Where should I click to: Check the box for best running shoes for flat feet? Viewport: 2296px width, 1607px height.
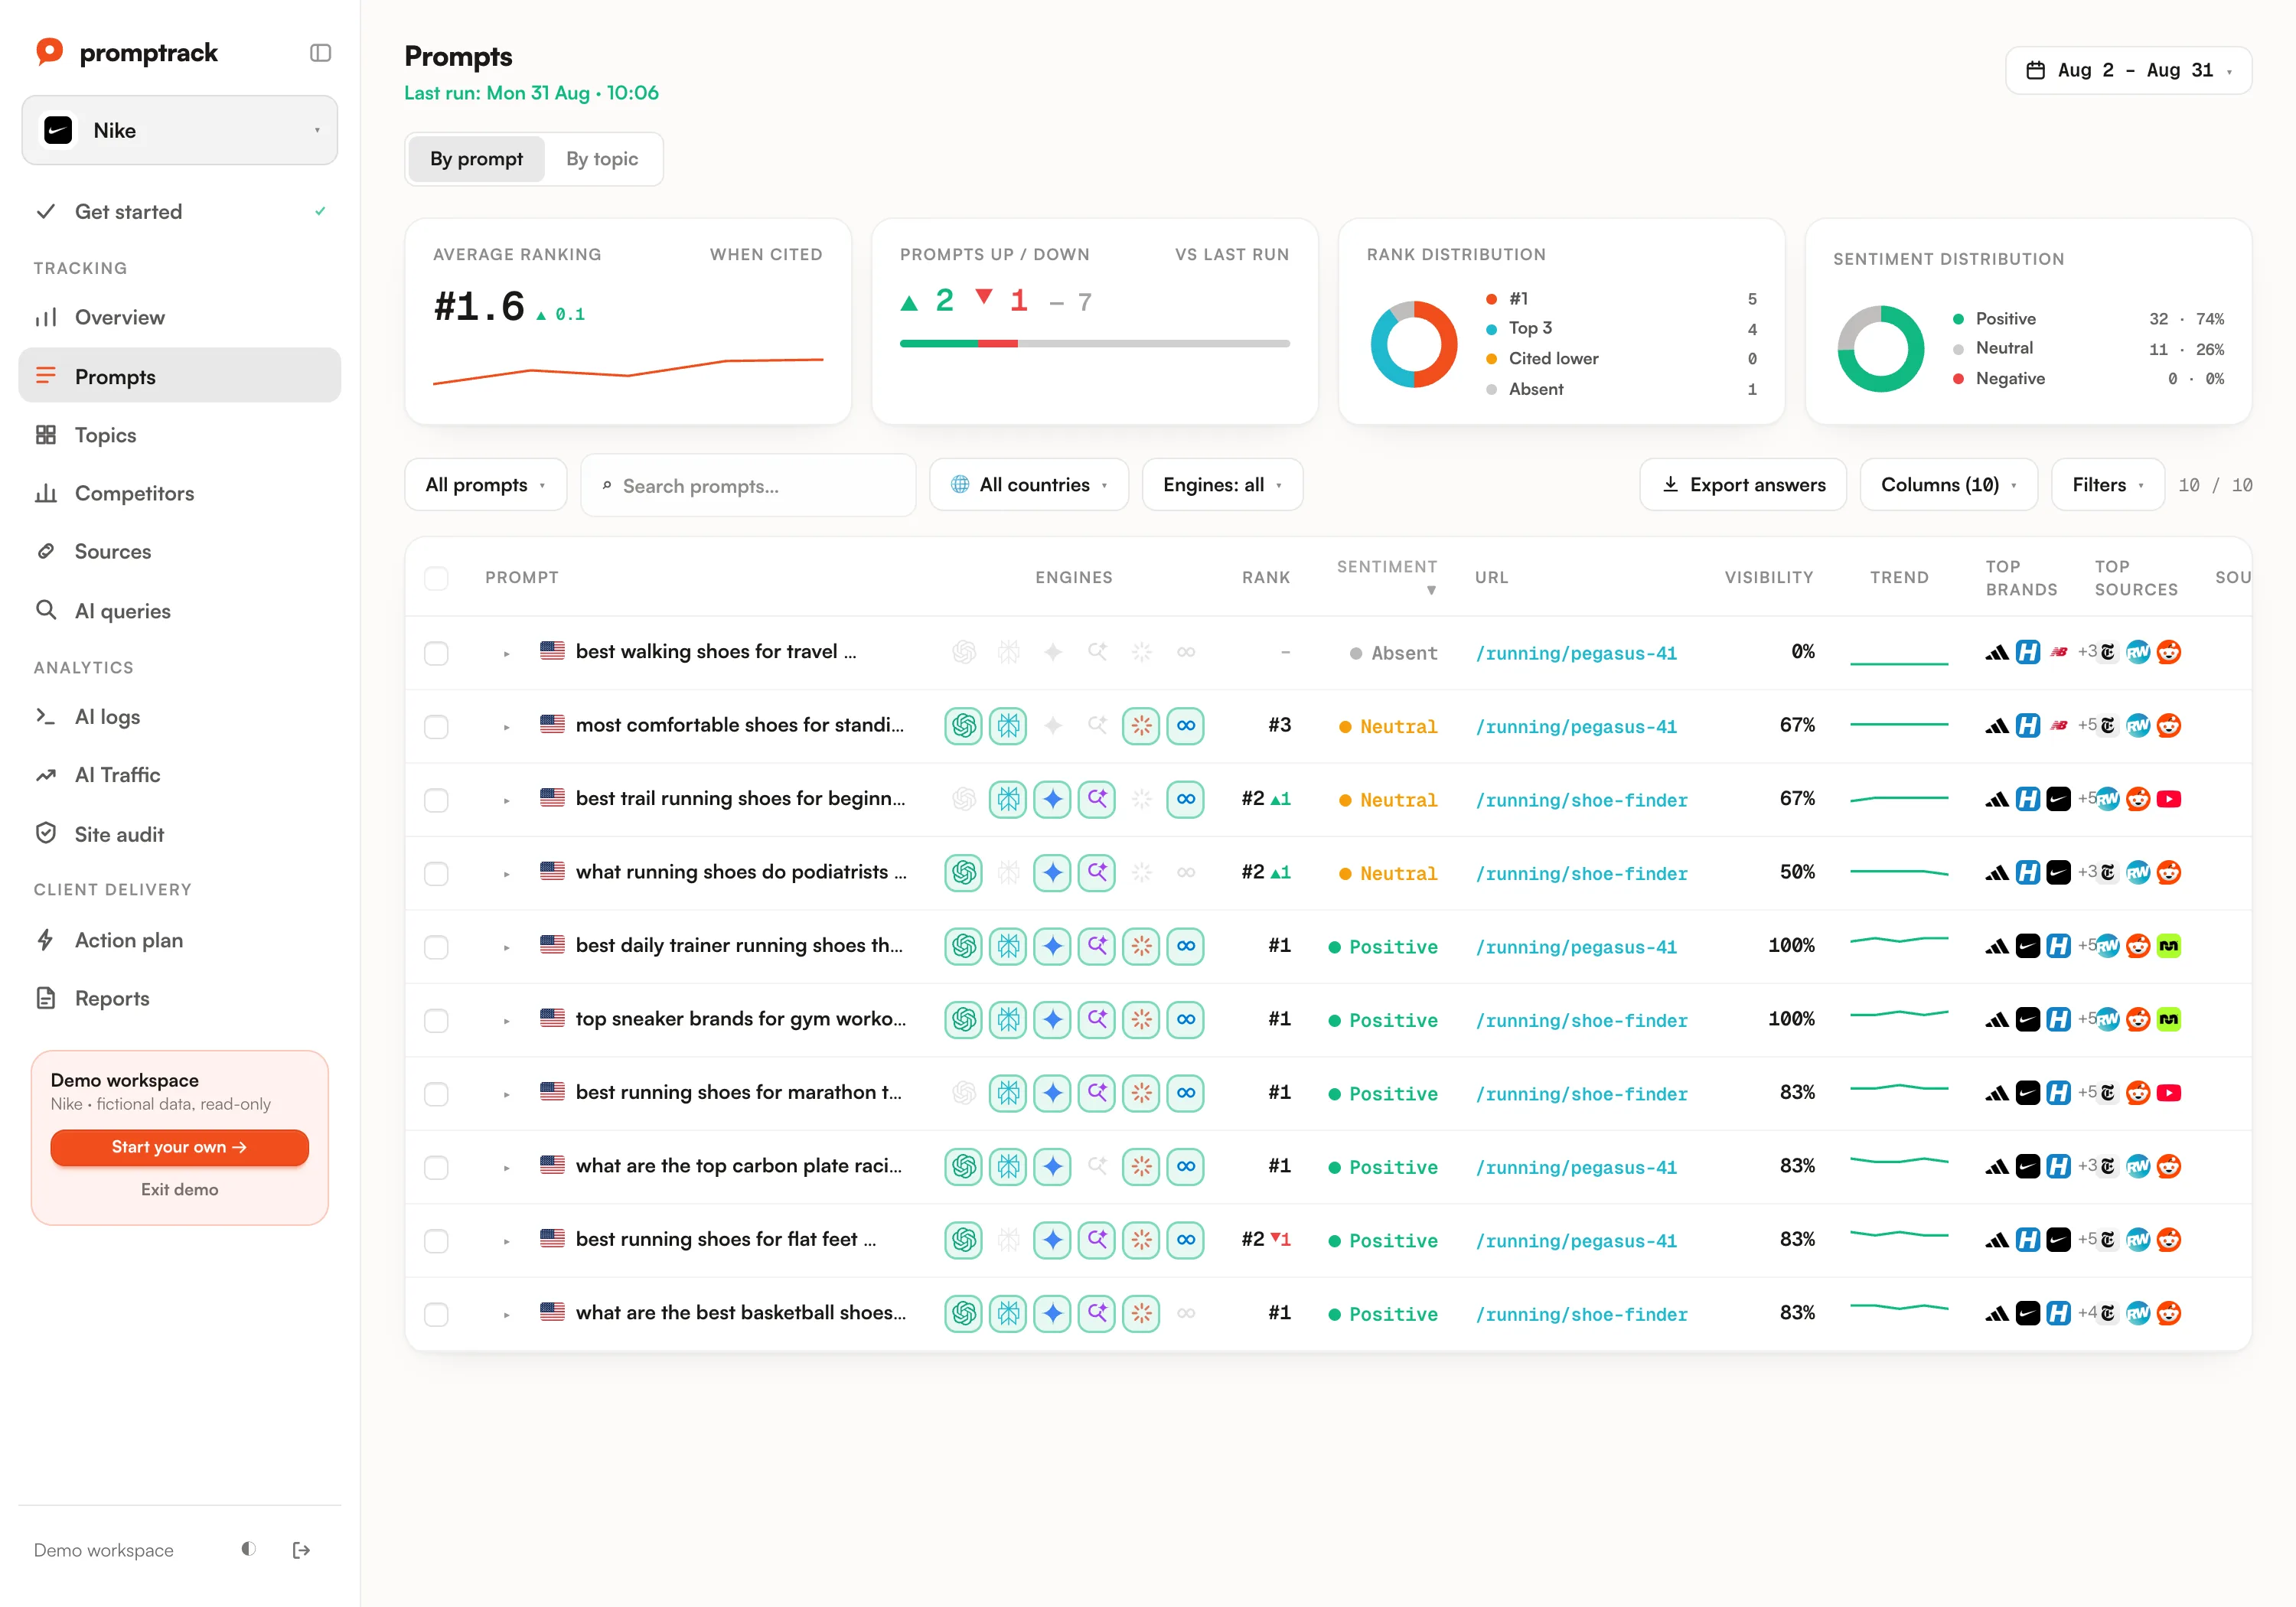pos(436,1241)
